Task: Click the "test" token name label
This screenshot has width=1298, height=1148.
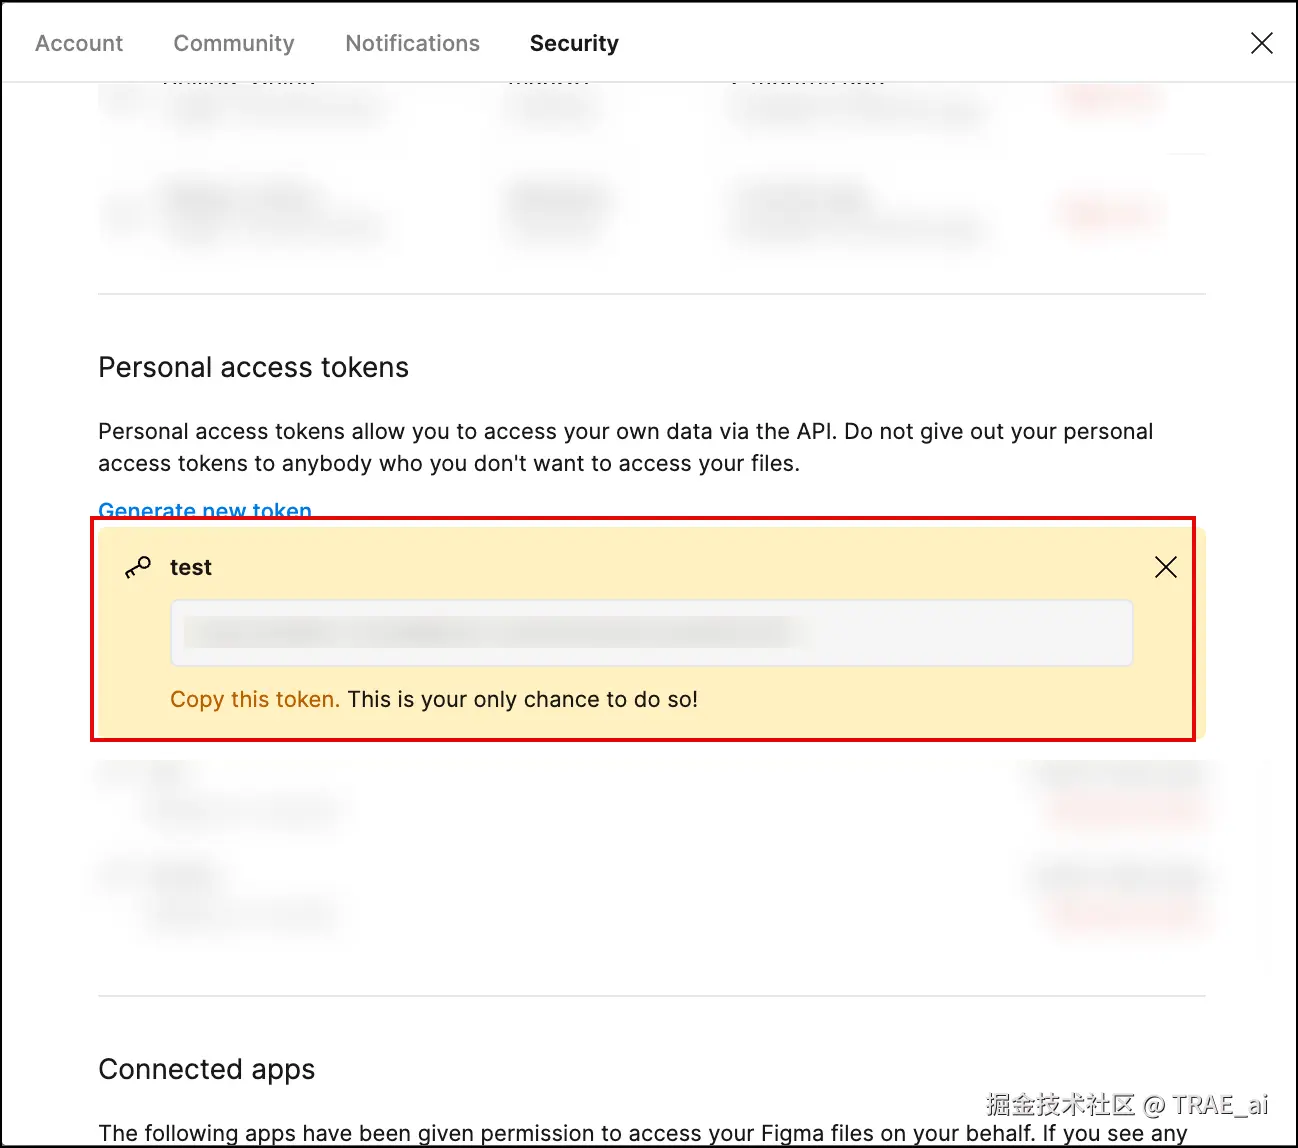Action: 191,567
